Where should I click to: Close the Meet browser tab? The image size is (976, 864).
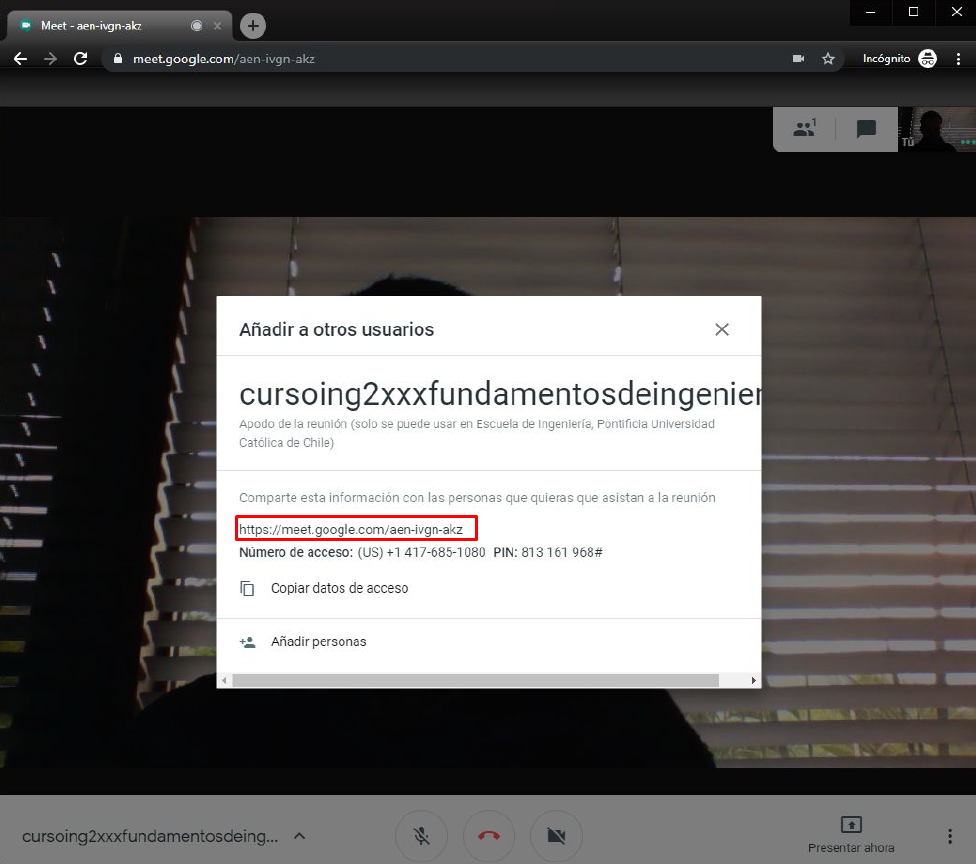217,26
